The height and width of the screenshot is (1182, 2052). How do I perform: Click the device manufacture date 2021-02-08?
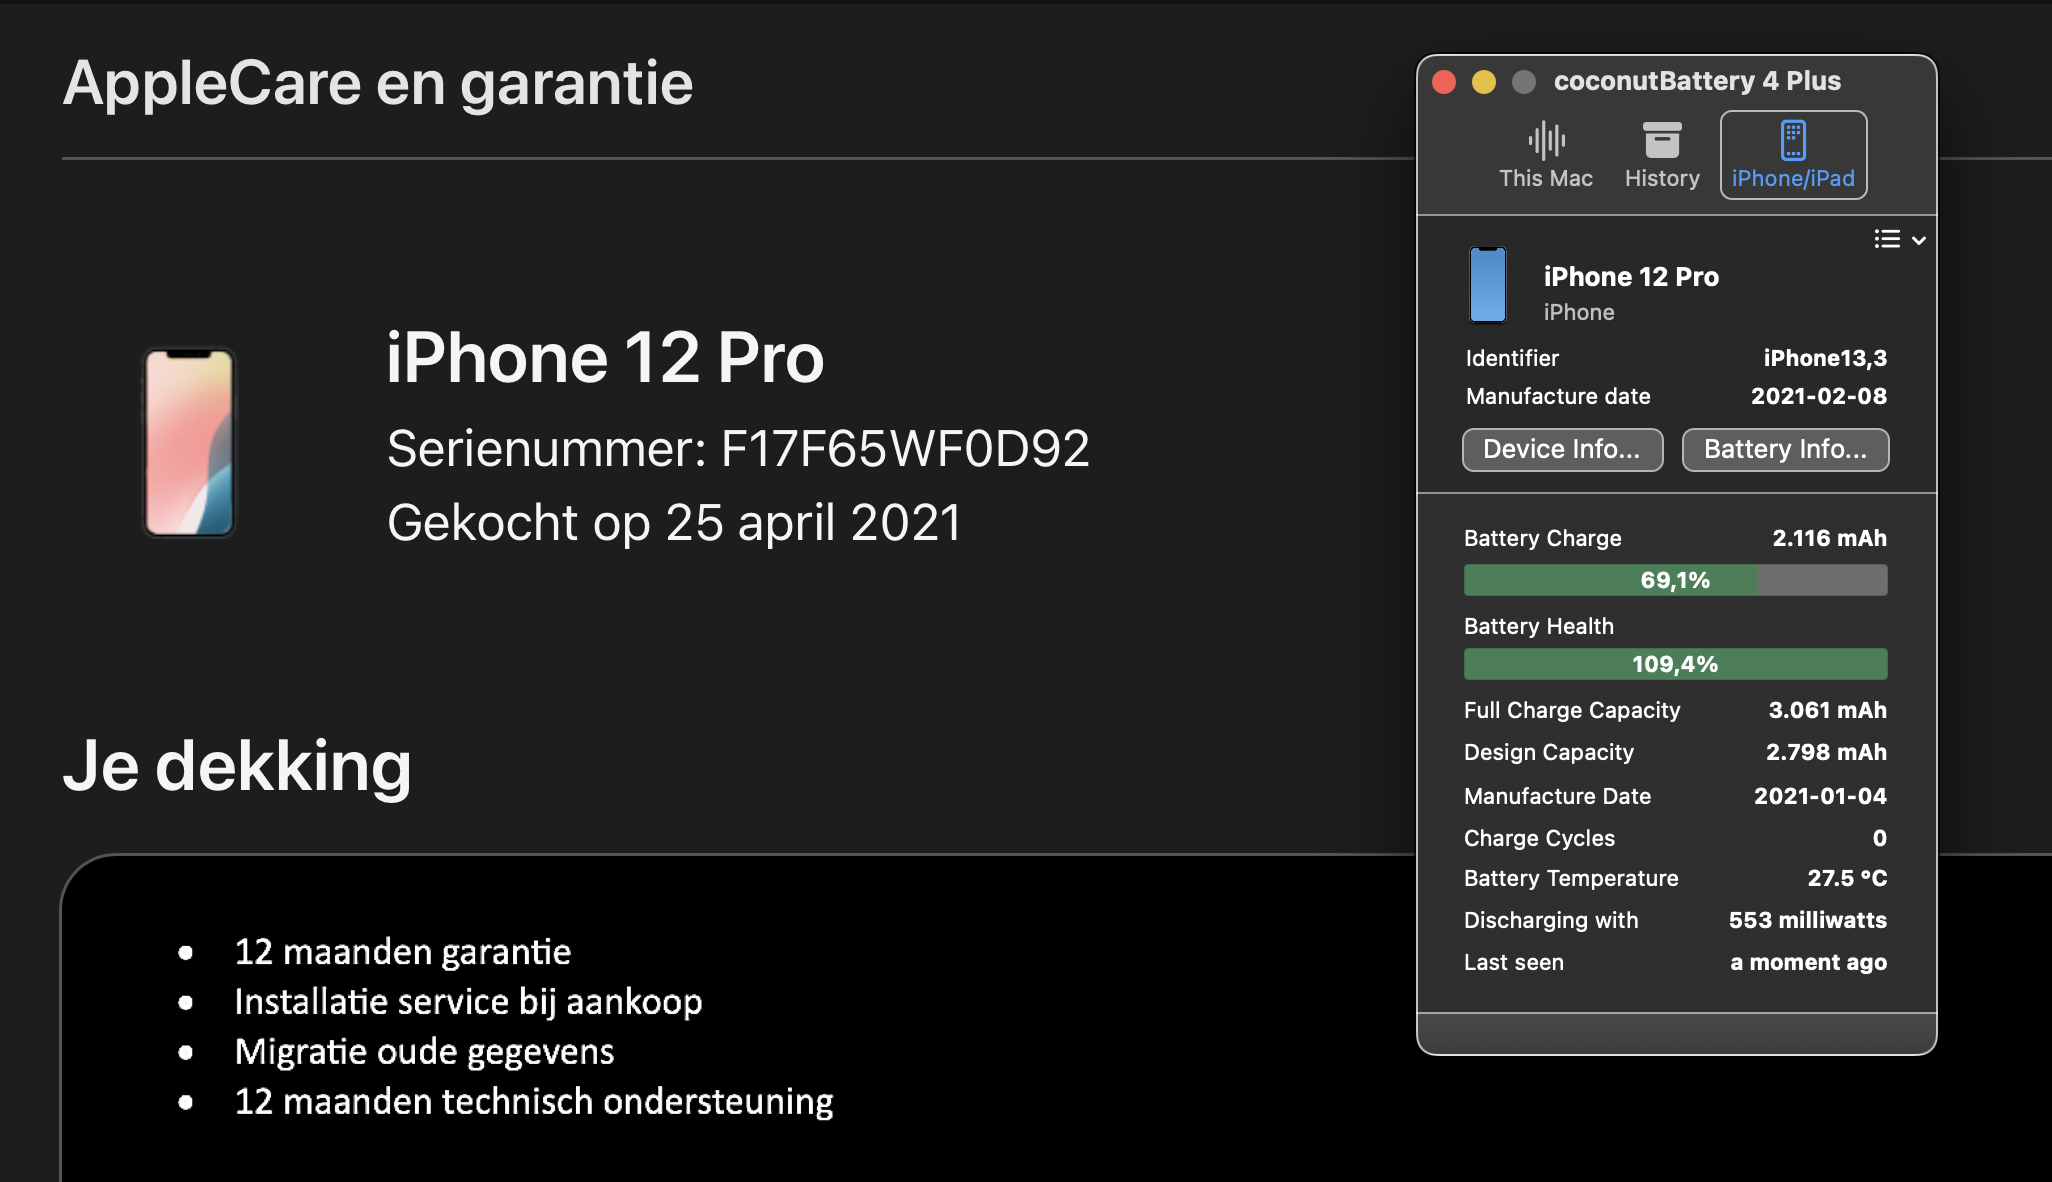click(x=1819, y=396)
